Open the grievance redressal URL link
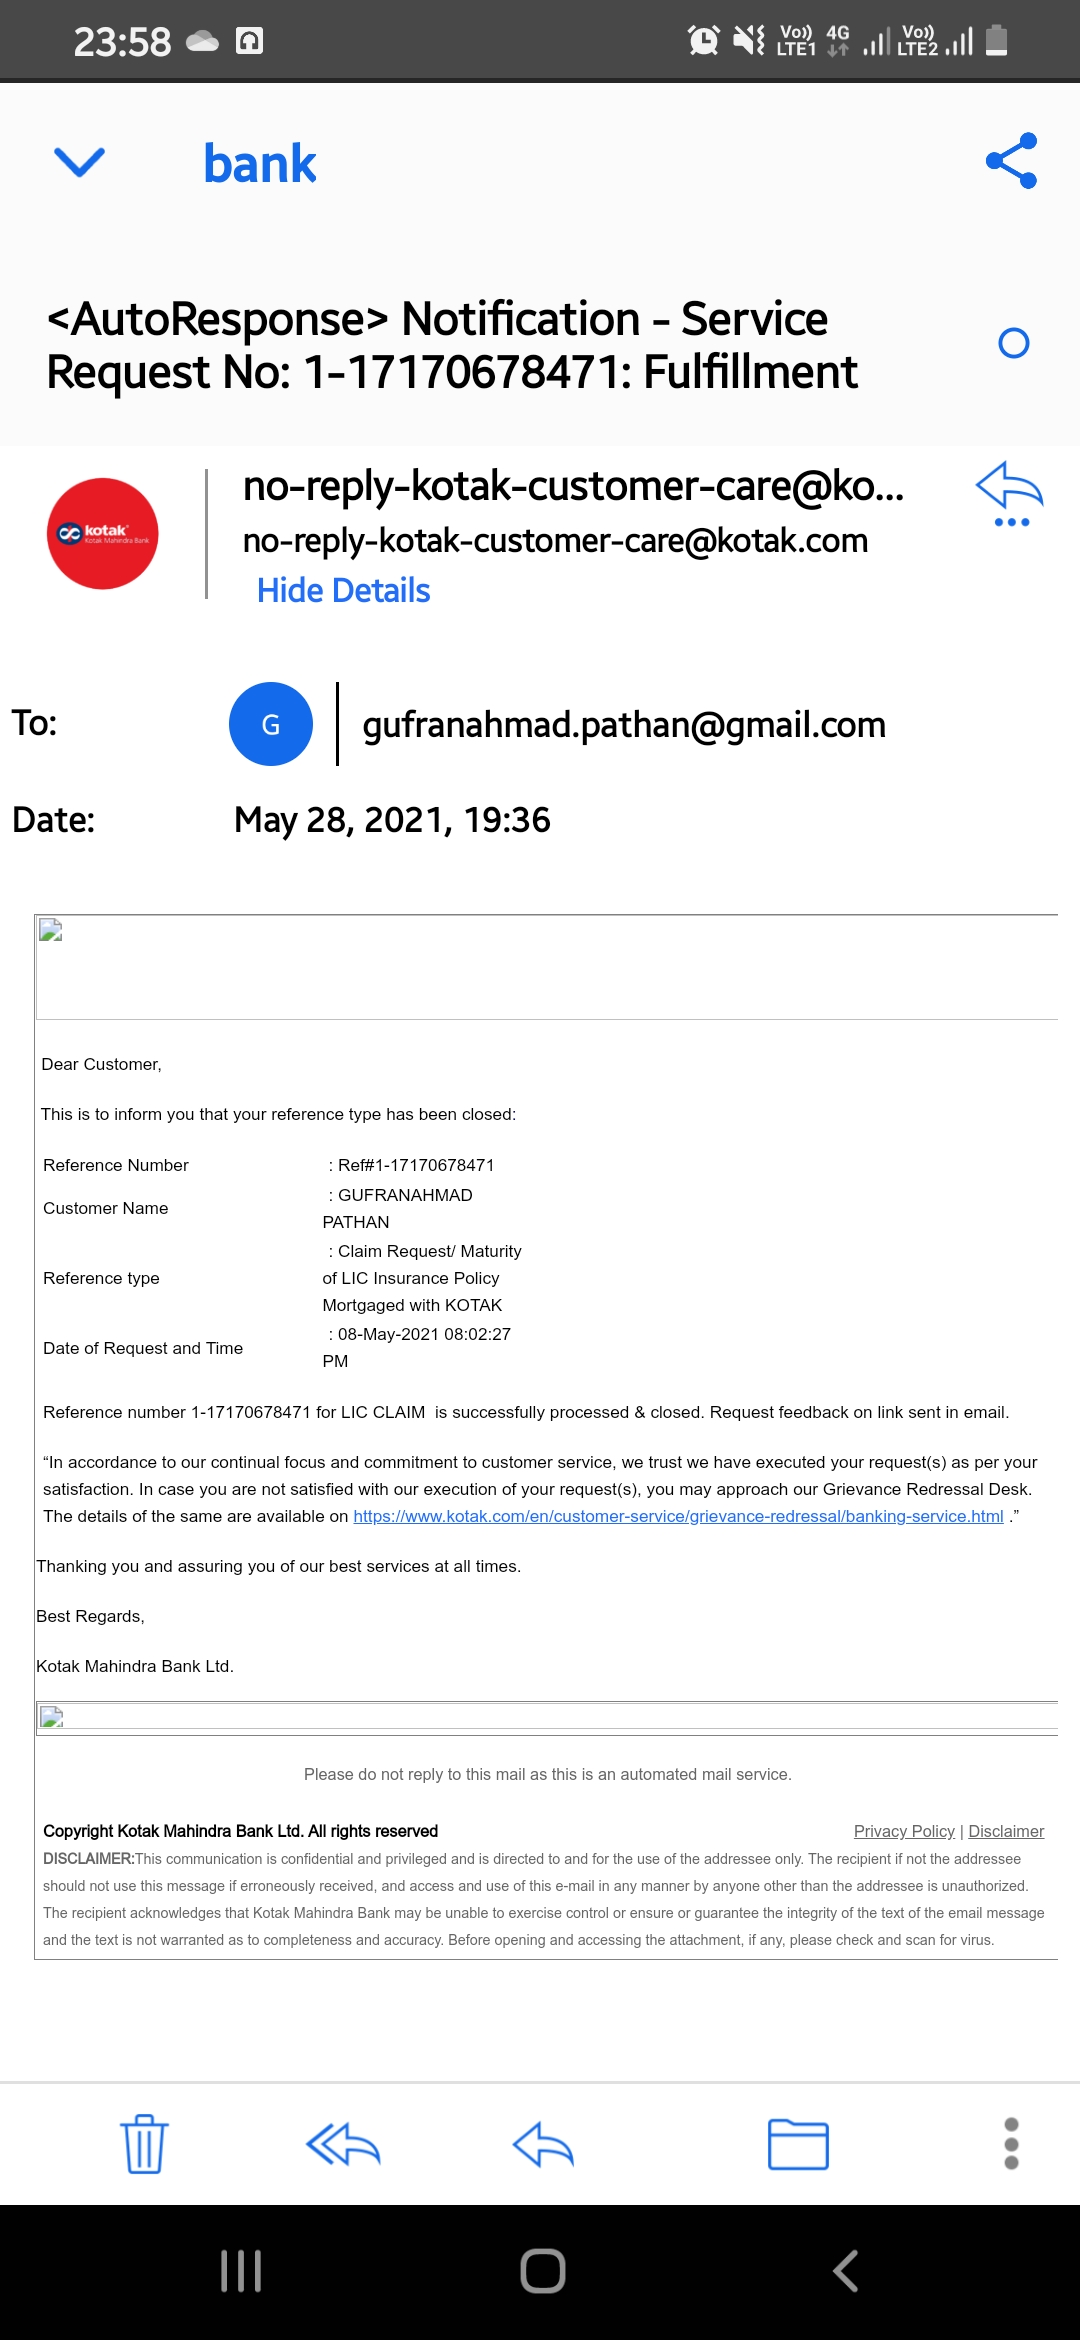Image resolution: width=1080 pixels, height=2340 pixels. click(678, 1516)
